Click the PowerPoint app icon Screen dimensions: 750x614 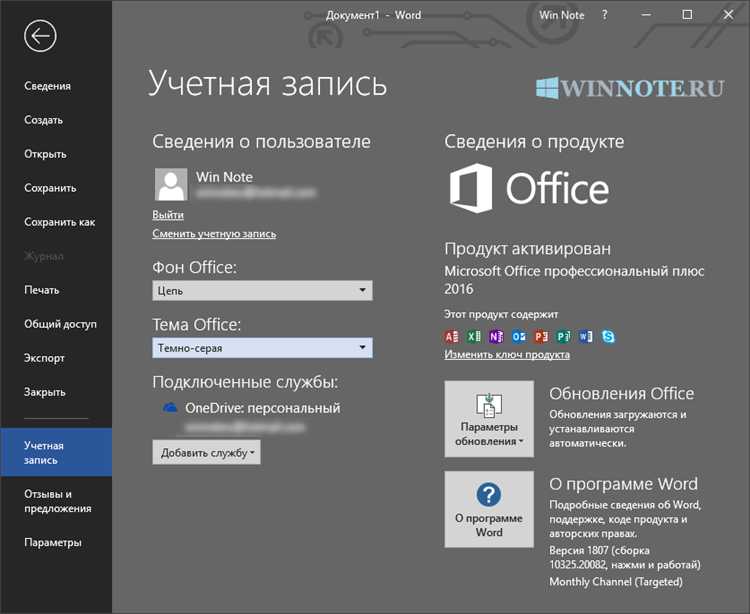click(x=541, y=337)
